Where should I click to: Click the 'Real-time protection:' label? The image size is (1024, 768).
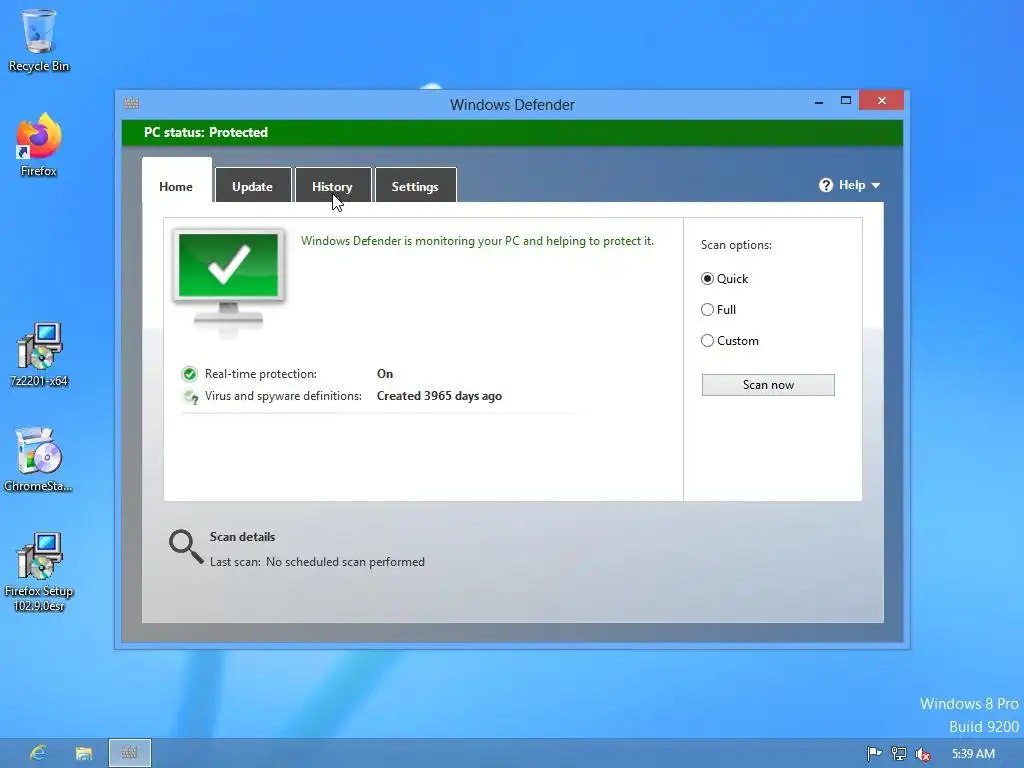261,374
